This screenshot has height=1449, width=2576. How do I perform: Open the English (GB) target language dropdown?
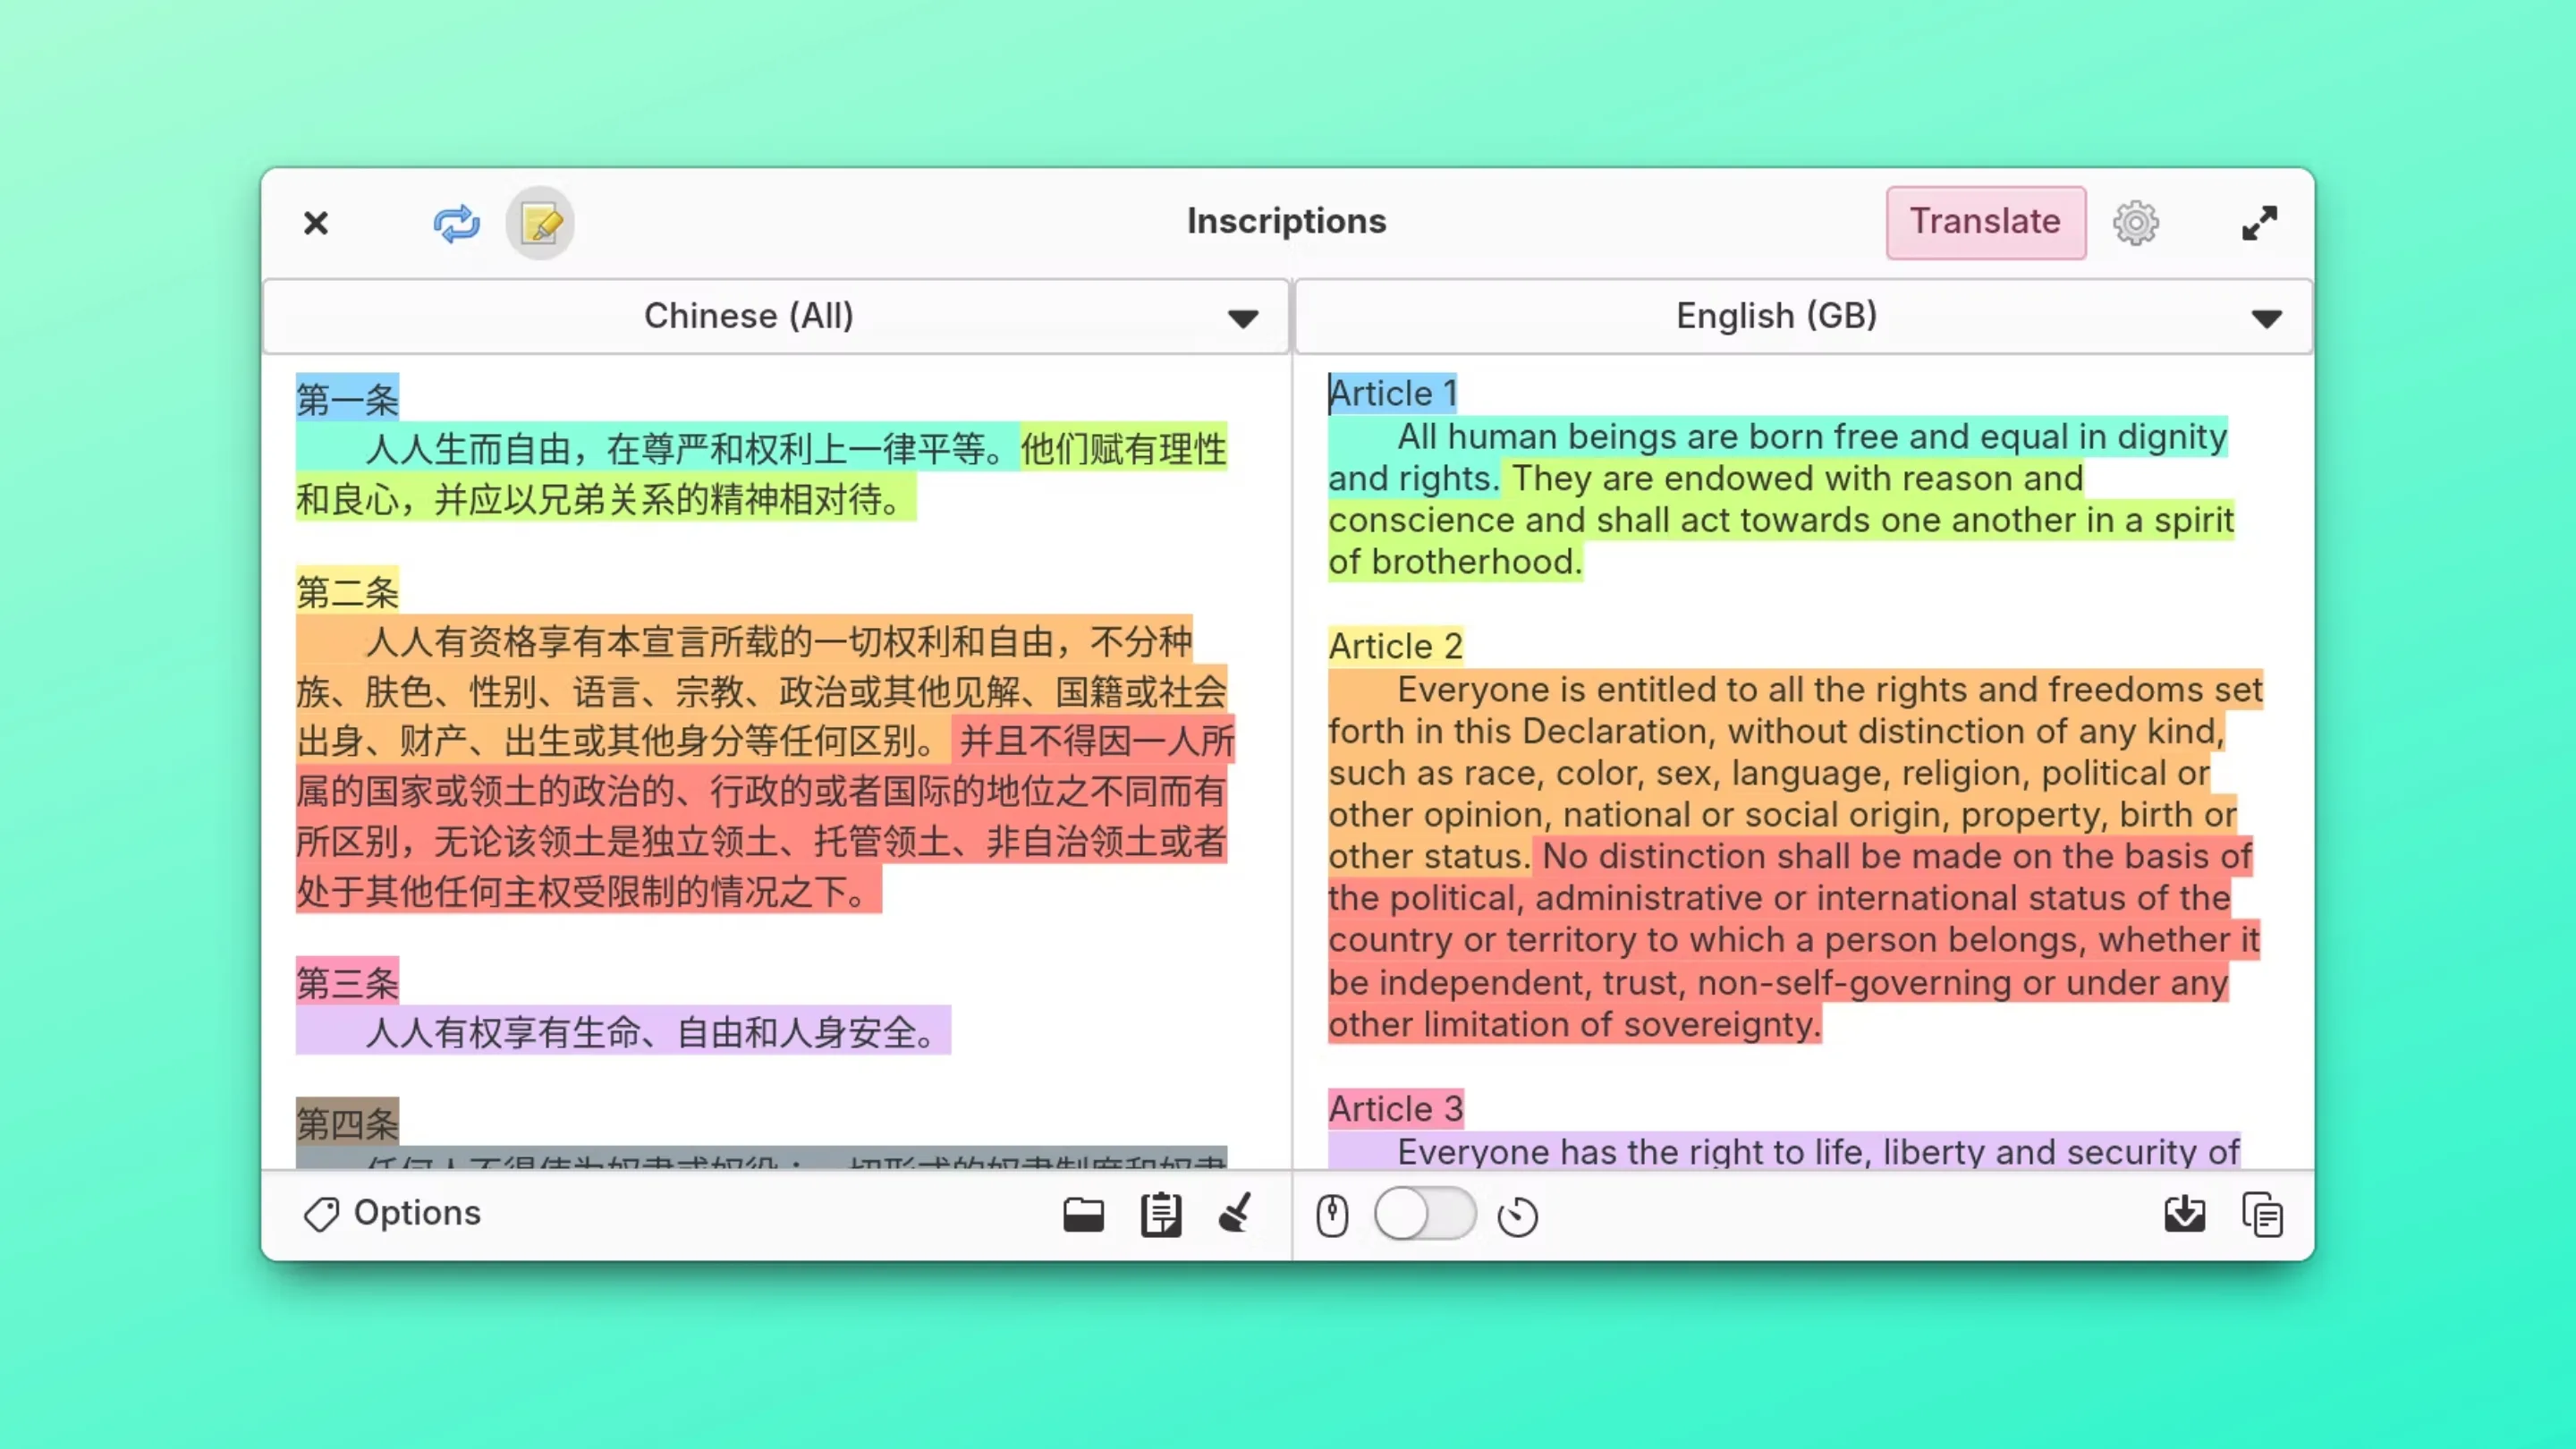pyautogui.click(x=1776, y=316)
